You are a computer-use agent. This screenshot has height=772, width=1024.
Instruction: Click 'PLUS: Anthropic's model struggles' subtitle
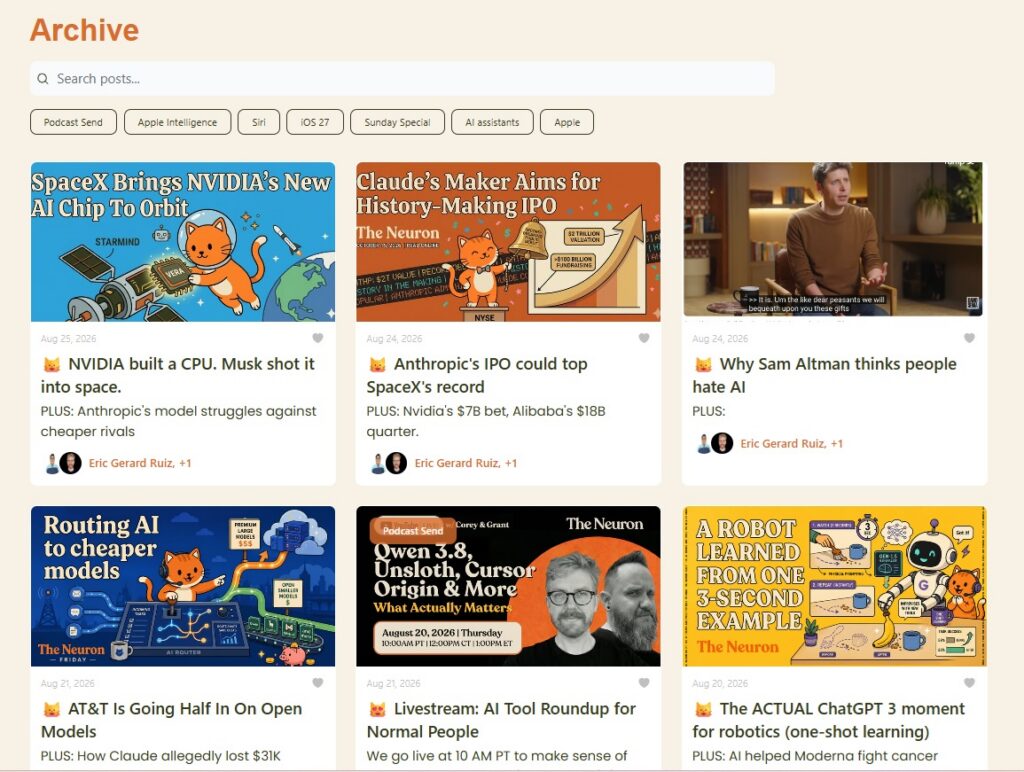178,421
